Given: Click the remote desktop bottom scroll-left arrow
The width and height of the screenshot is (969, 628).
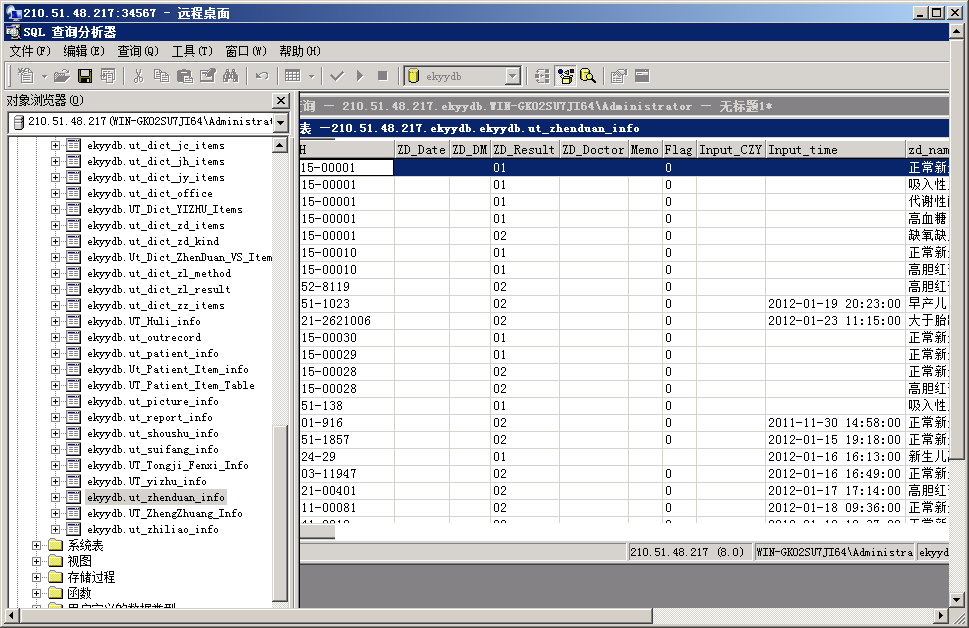Looking at the screenshot, I should pos(11,616).
